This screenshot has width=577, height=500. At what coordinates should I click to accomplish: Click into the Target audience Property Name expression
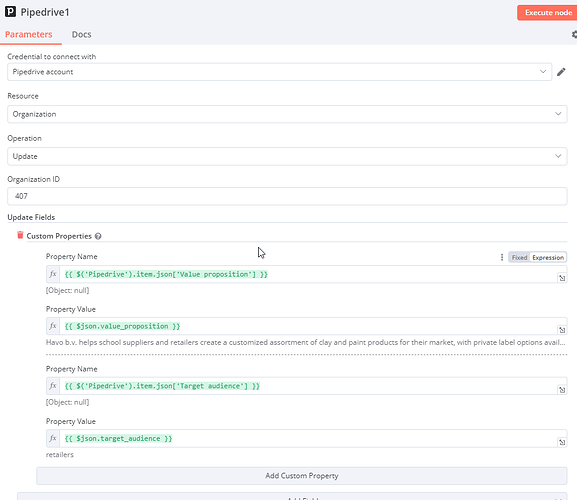[x=308, y=386]
